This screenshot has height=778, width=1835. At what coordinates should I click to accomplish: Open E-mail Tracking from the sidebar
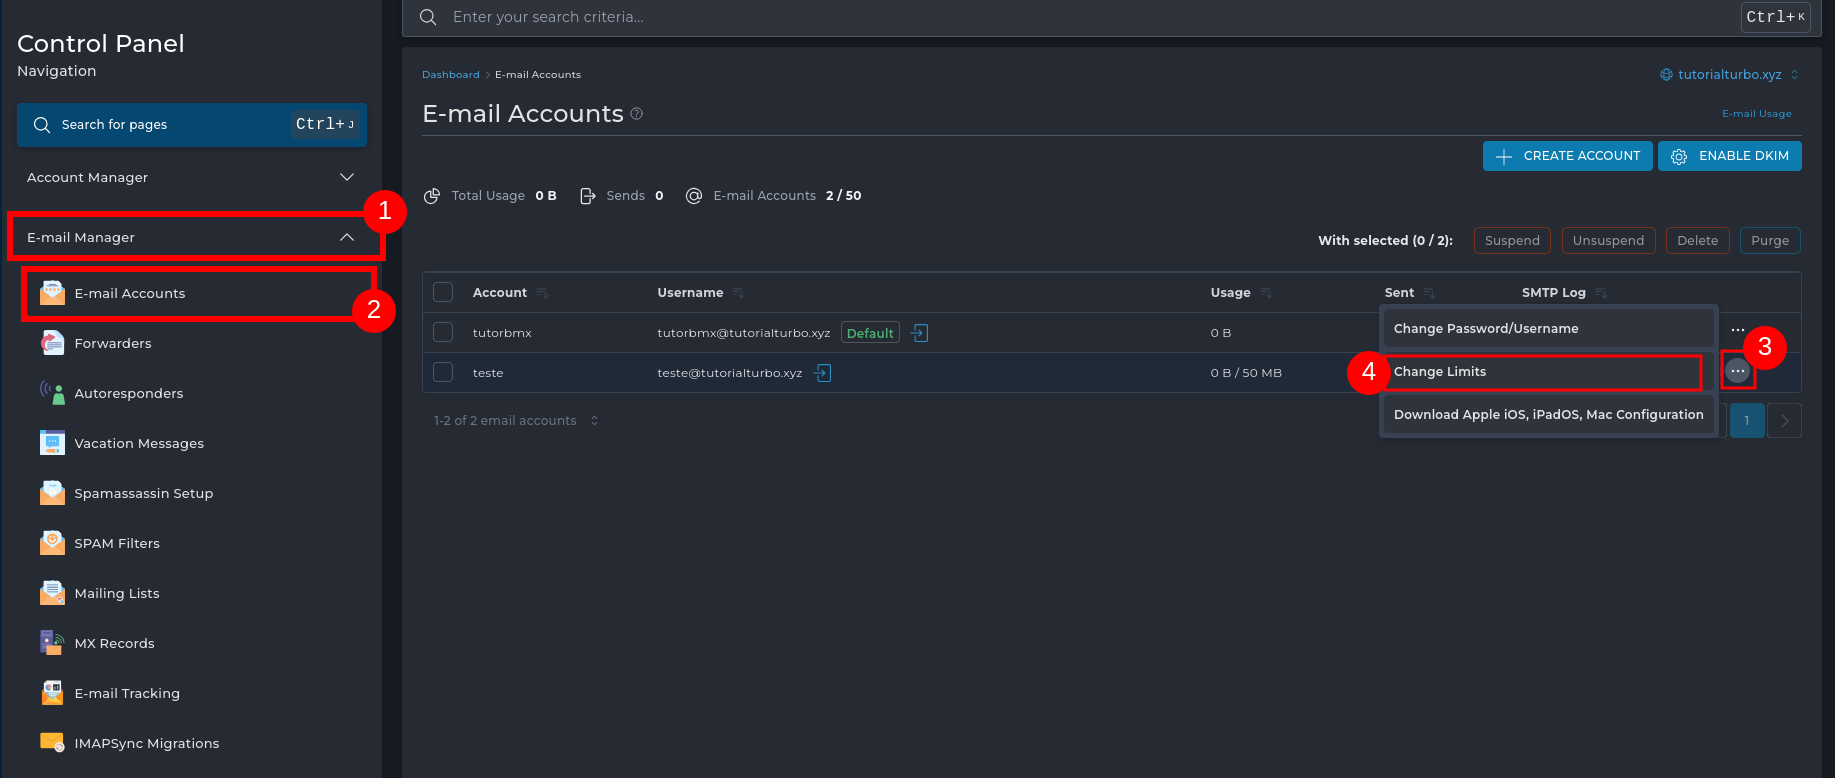(x=126, y=693)
